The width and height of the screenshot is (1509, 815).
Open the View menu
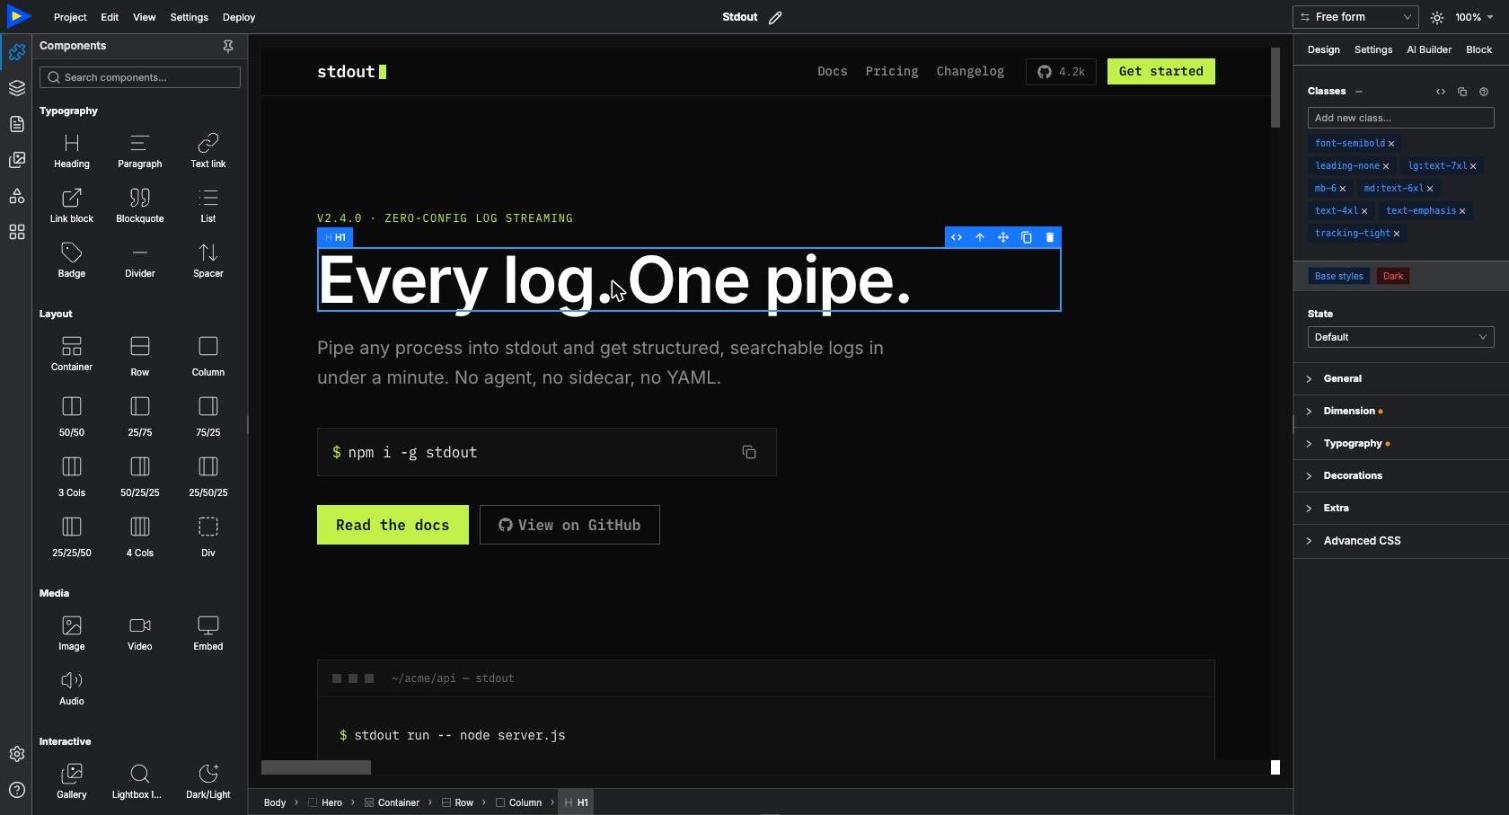pos(144,17)
